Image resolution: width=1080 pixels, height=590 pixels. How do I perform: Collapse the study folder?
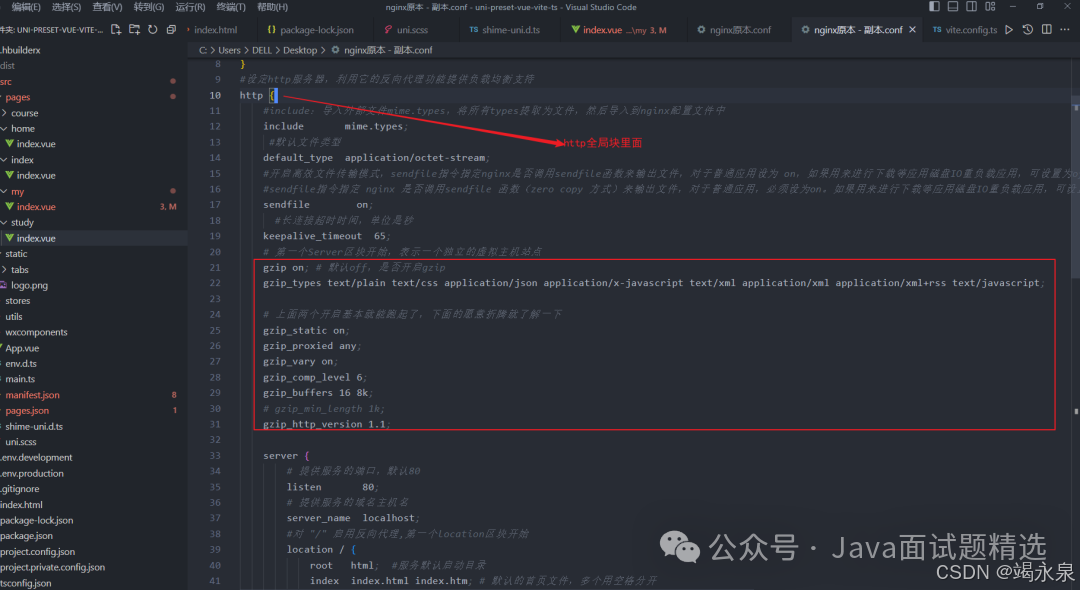[x=22, y=222]
